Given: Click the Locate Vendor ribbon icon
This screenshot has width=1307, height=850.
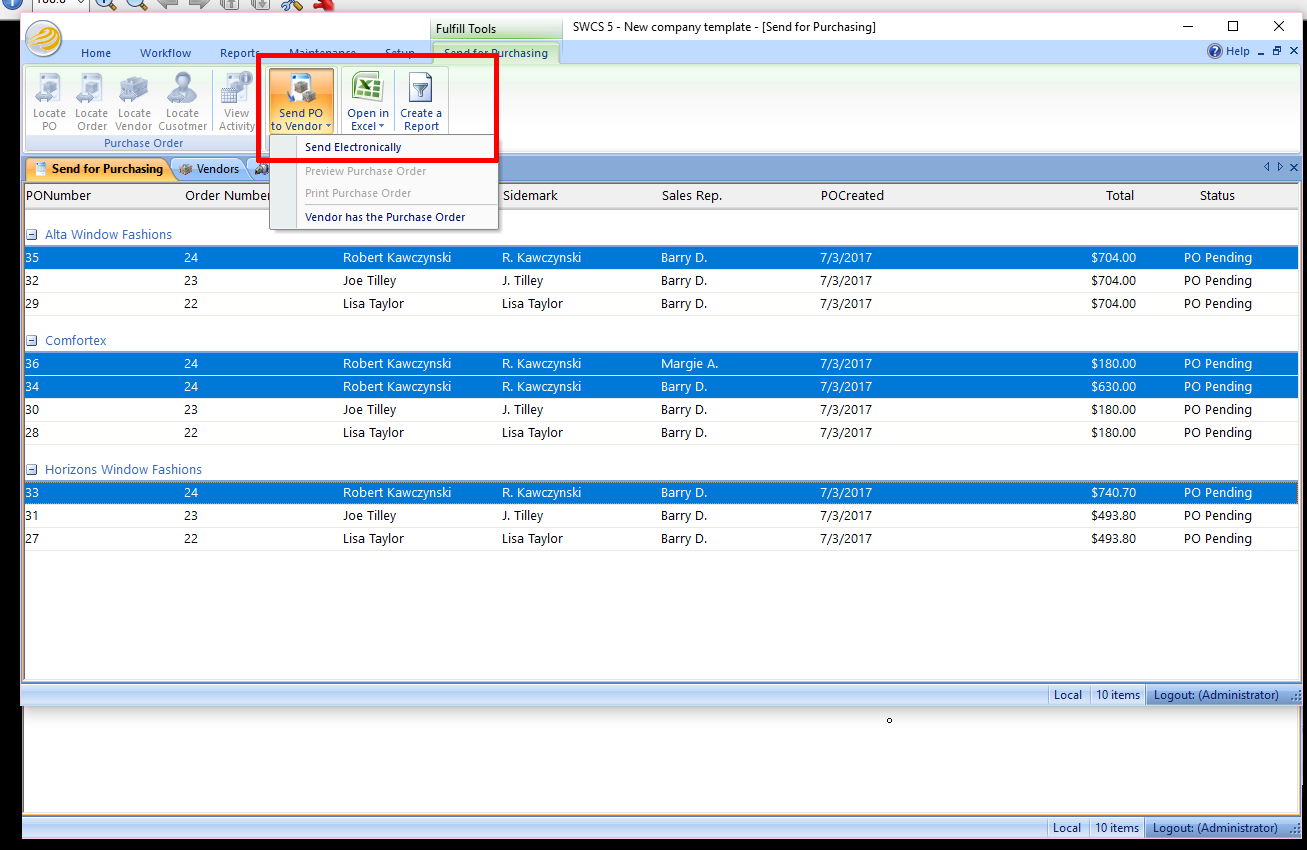Looking at the screenshot, I should (134, 102).
